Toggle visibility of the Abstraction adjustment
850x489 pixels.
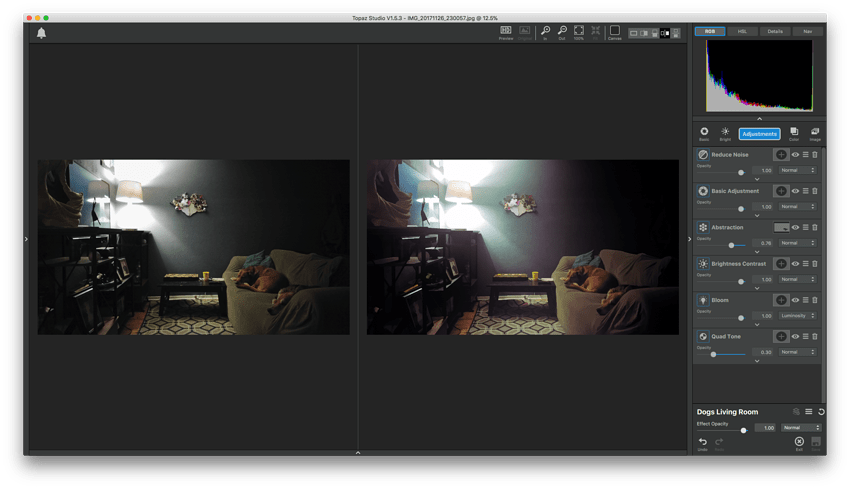[796, 228]
